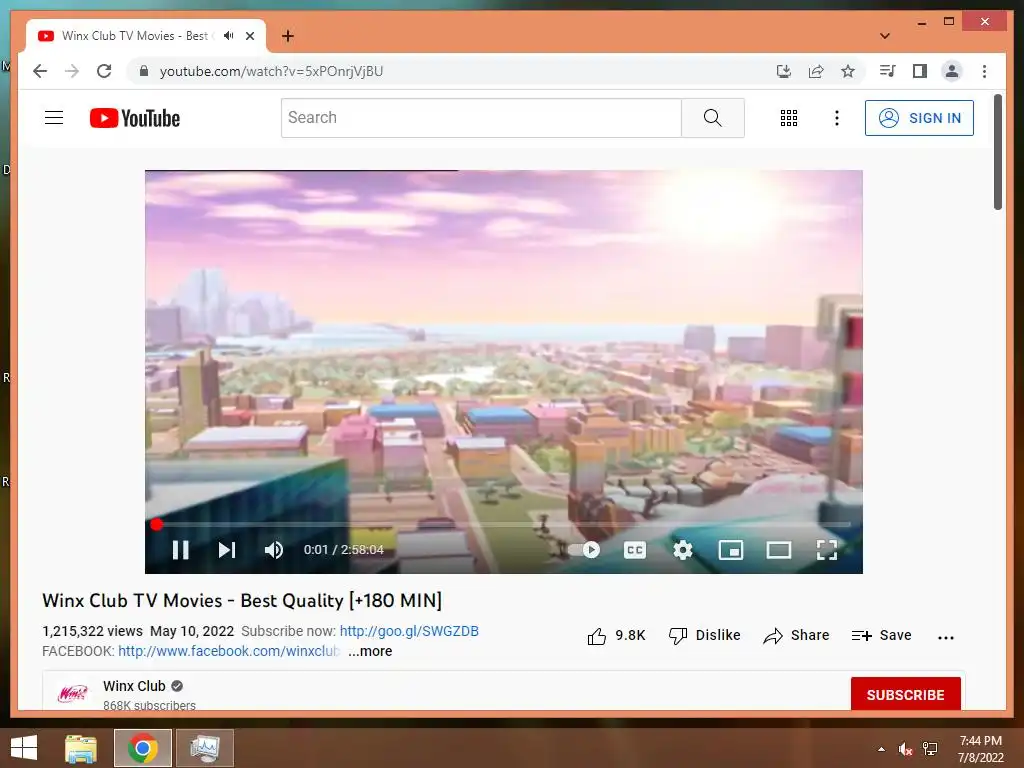Screen dimensions: 1024x768
Task: Click the search magnifier button
Action: [712, 118]
